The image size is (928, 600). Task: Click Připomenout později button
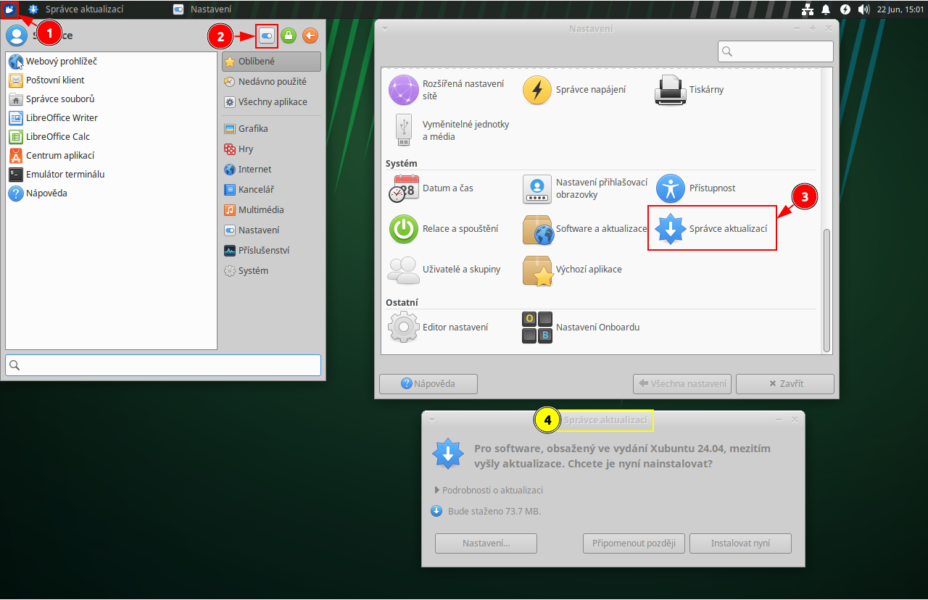point(634,543)
